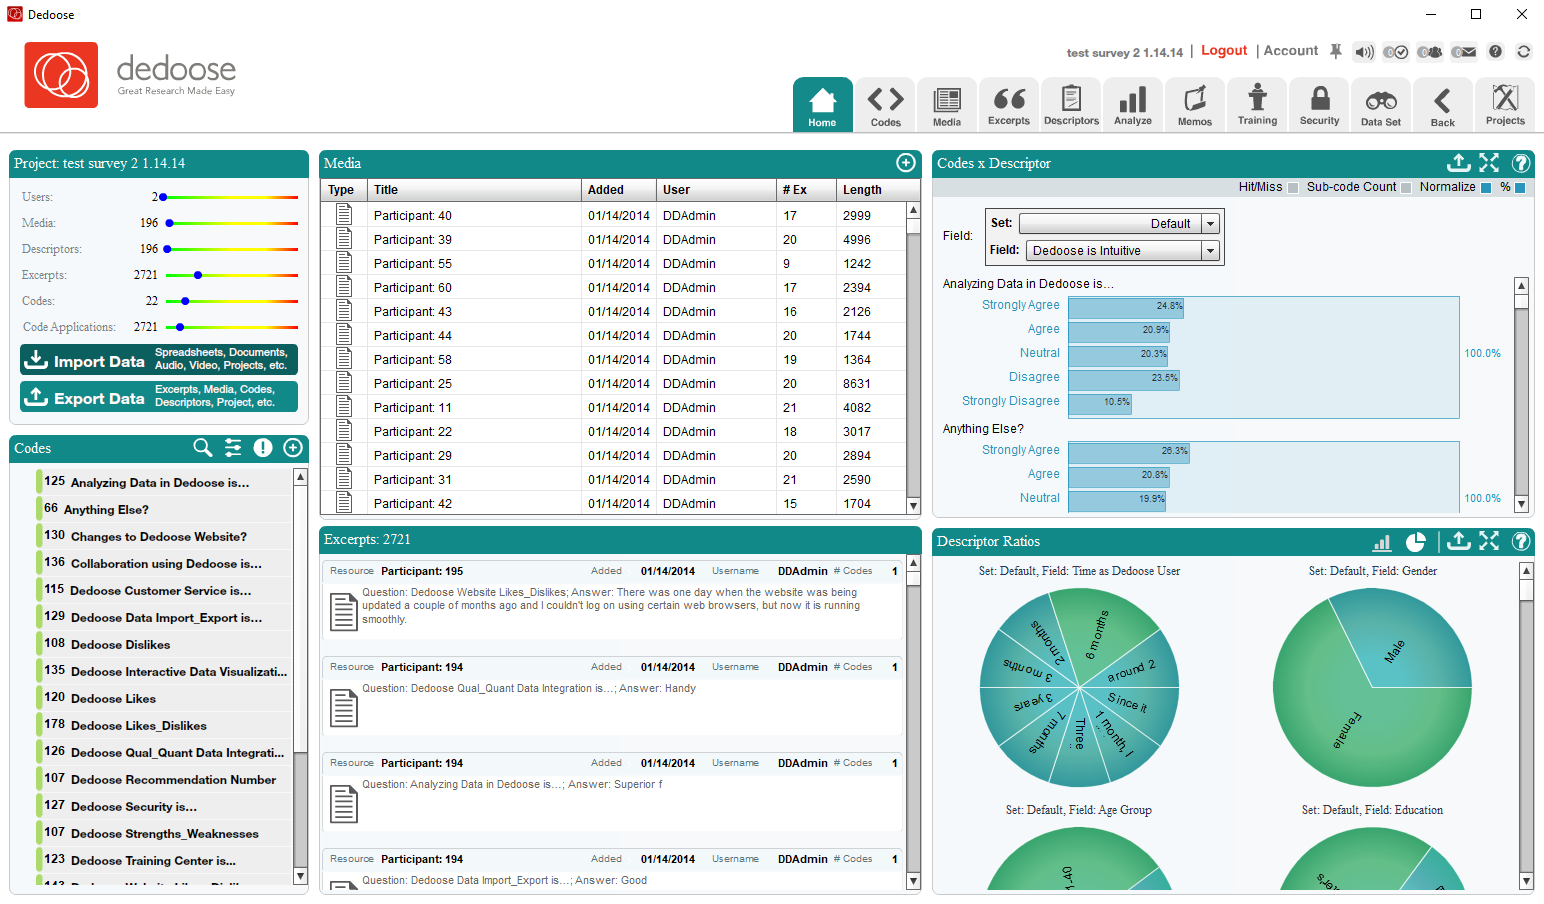This screenshot has width=1544, height=904.
Task: Open the Analyze tab
Action: coord(1133,105)
